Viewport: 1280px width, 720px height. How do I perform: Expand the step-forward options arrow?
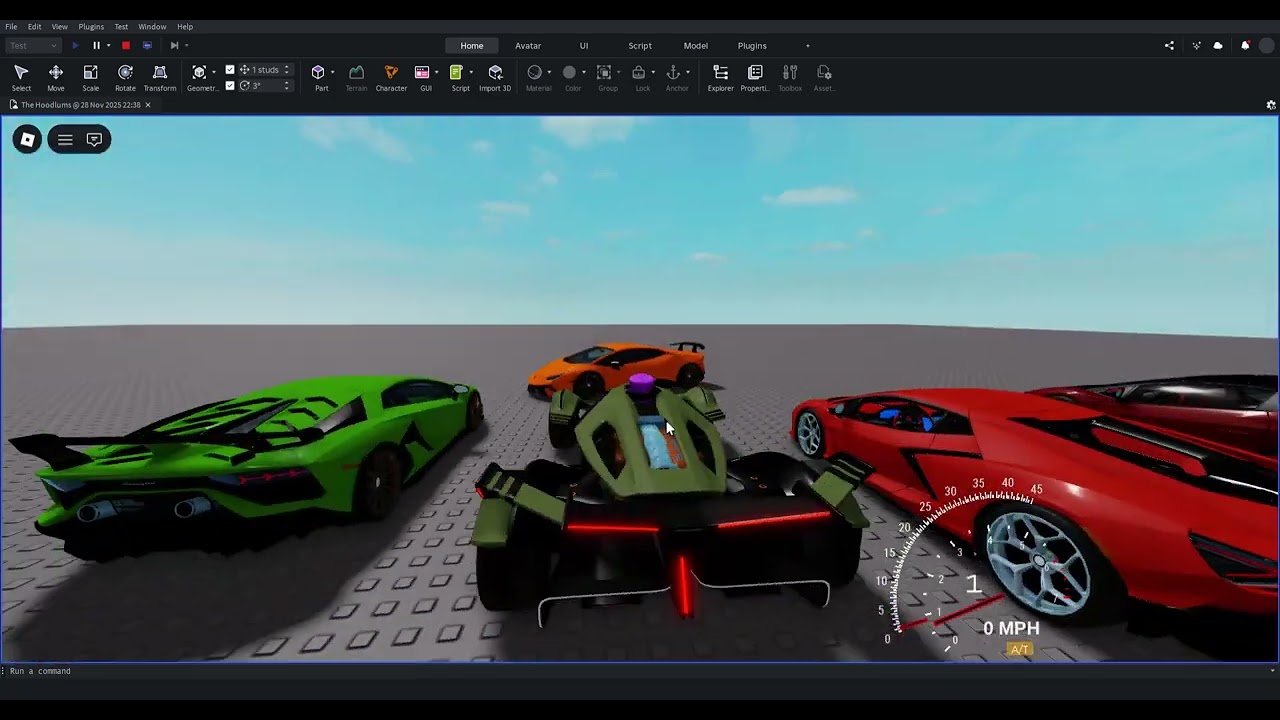pyautogui.click(x=186, y=45)
